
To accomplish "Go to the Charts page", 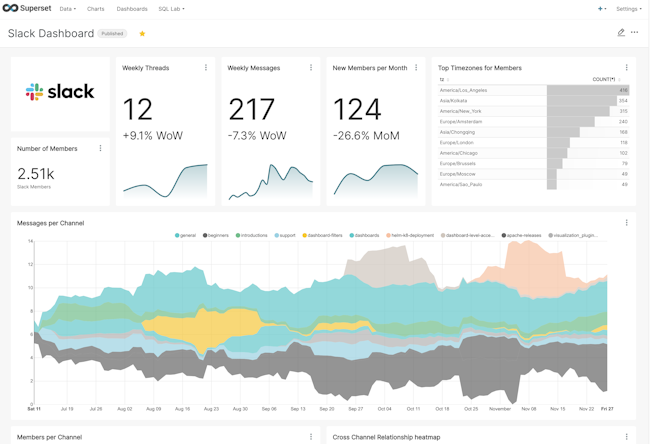I will (95, 9).
